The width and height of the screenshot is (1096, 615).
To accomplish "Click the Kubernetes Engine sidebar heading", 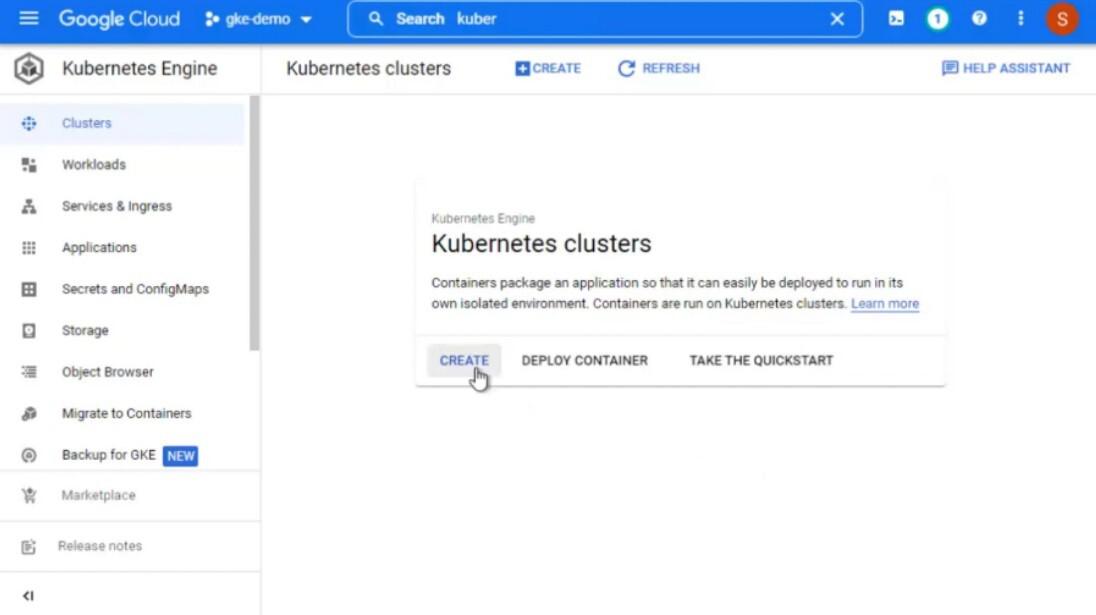I will click(139, 68).
